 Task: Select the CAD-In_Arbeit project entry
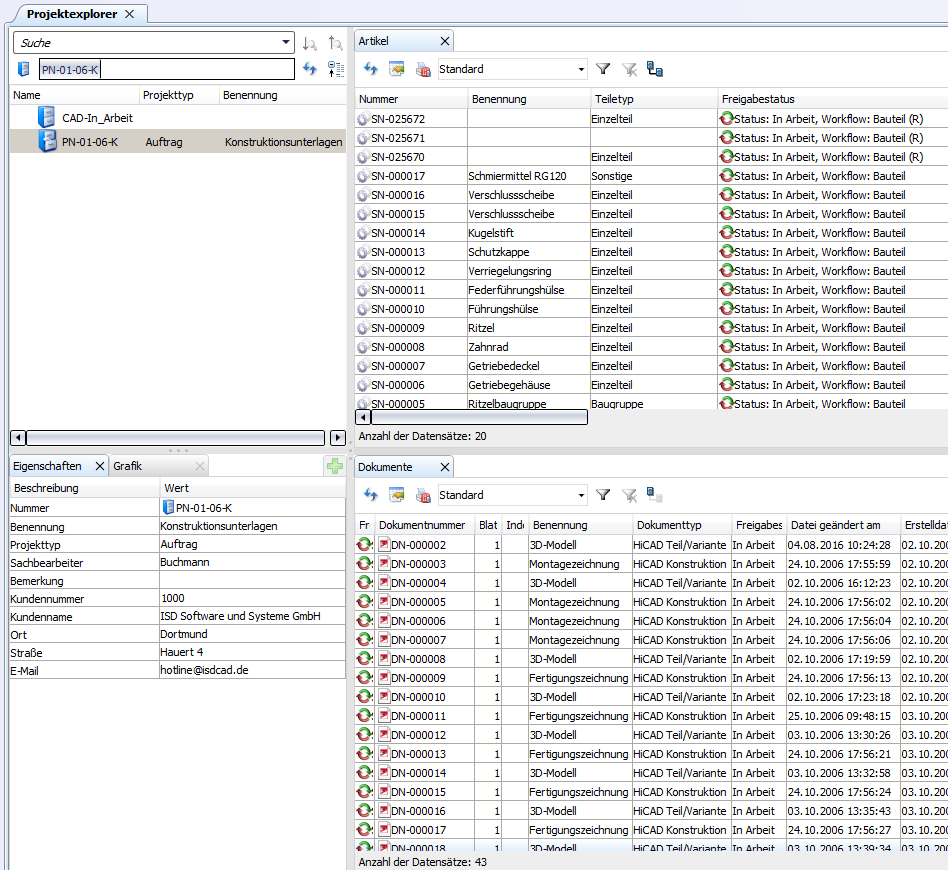96,118
